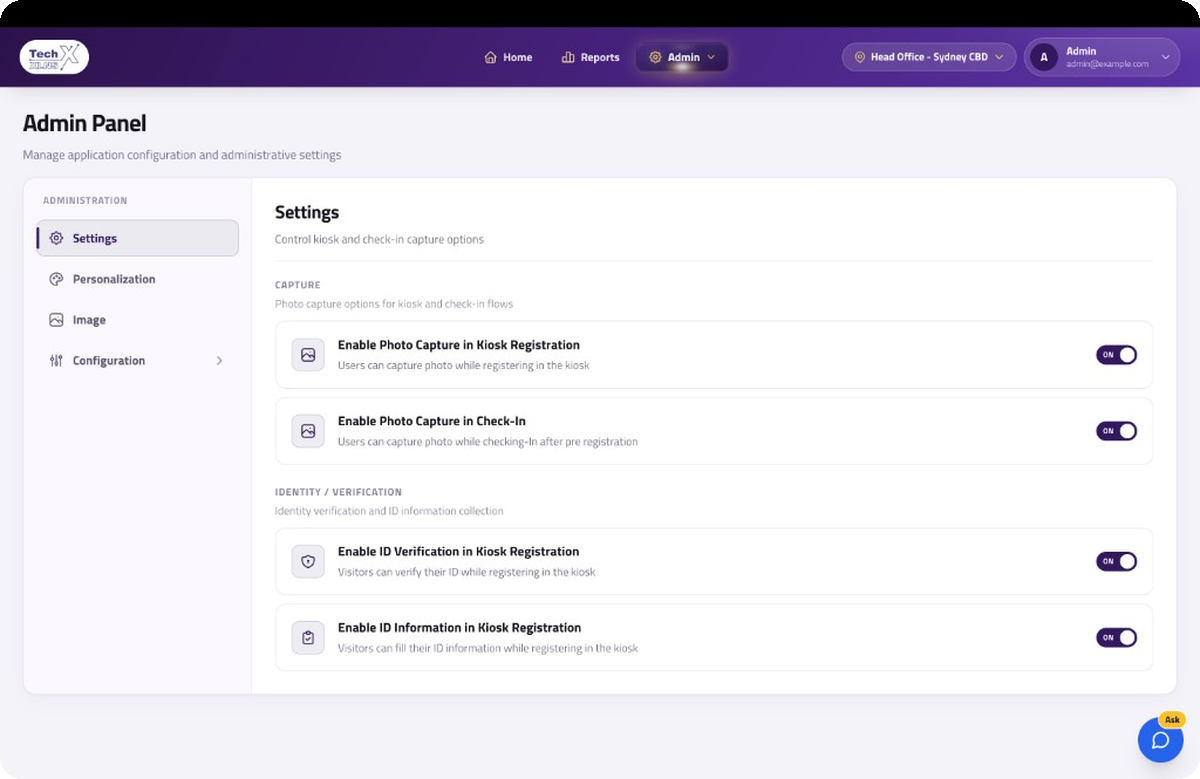Open the admin user account dropdown chevron

pos(1165,57)
